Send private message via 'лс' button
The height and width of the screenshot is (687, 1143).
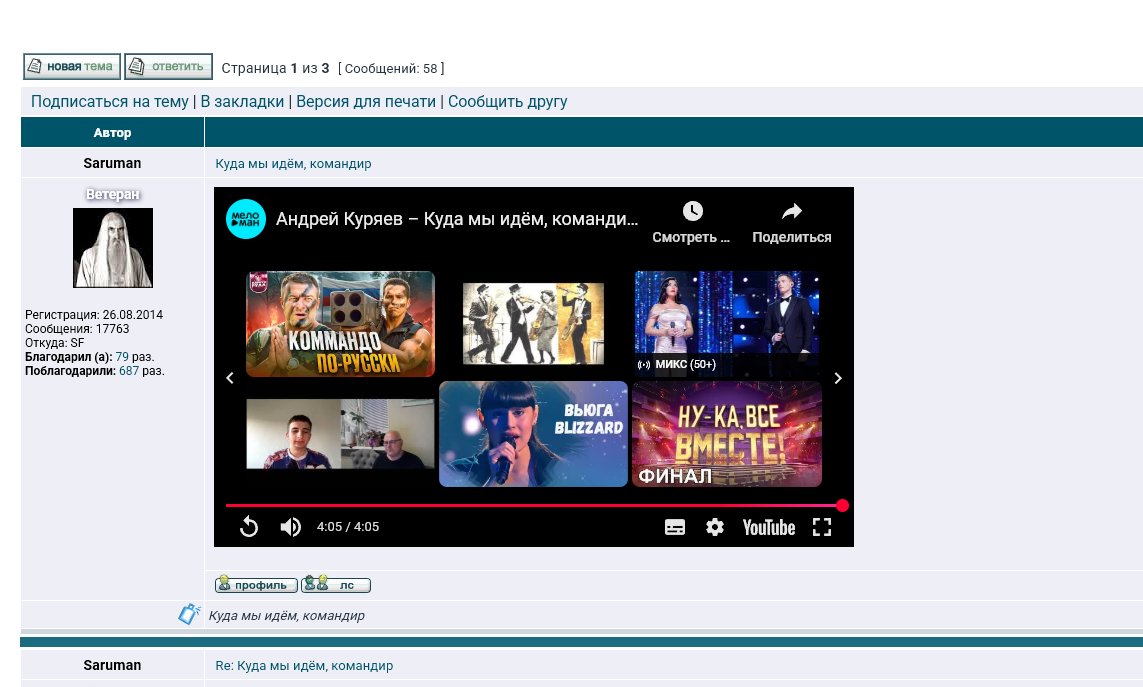pos(336,585)
